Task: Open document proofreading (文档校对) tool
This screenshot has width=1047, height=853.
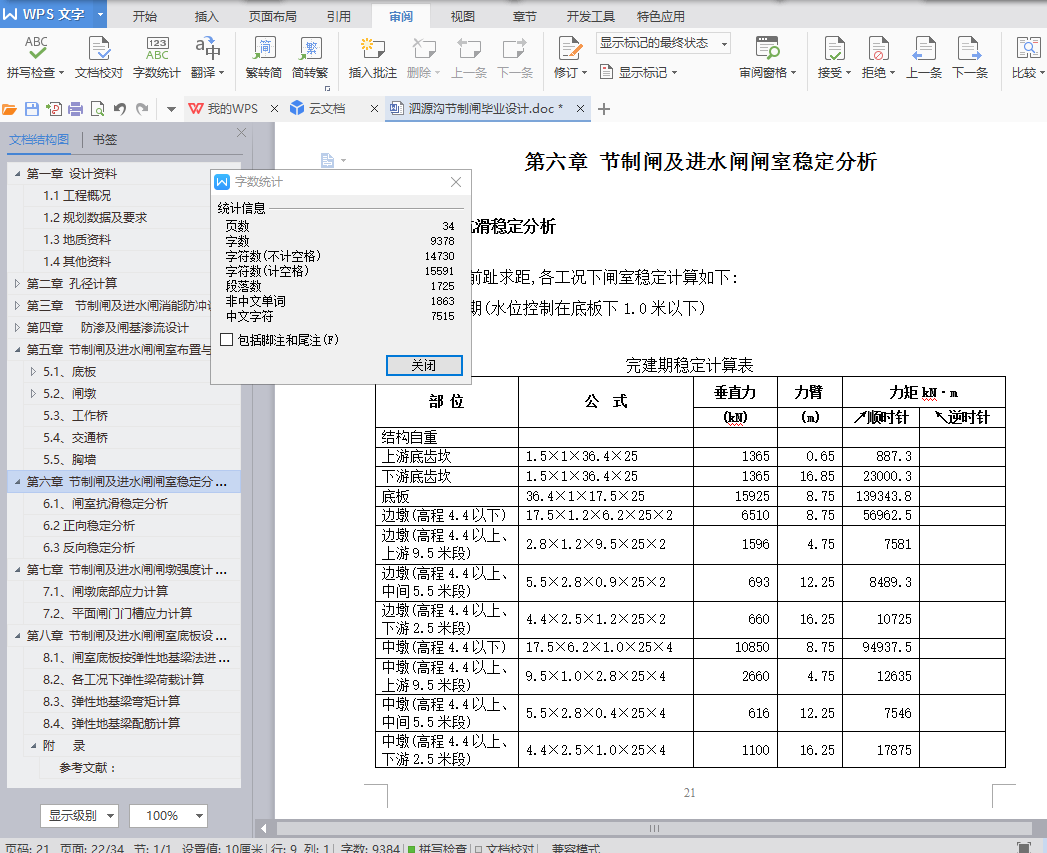Action: pyautogui.click(x=99, y=48)
